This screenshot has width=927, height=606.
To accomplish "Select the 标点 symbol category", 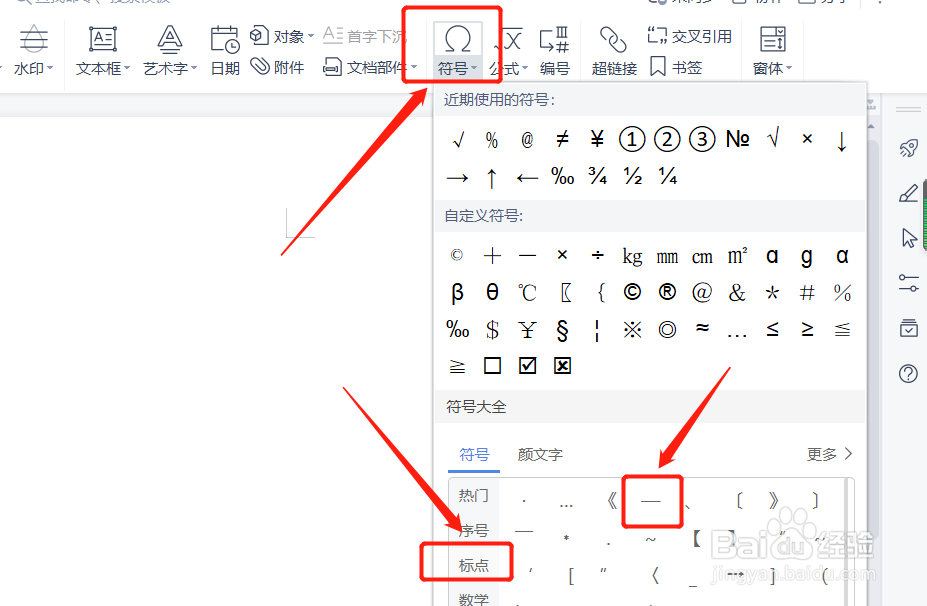I will [x=472, y=564].
